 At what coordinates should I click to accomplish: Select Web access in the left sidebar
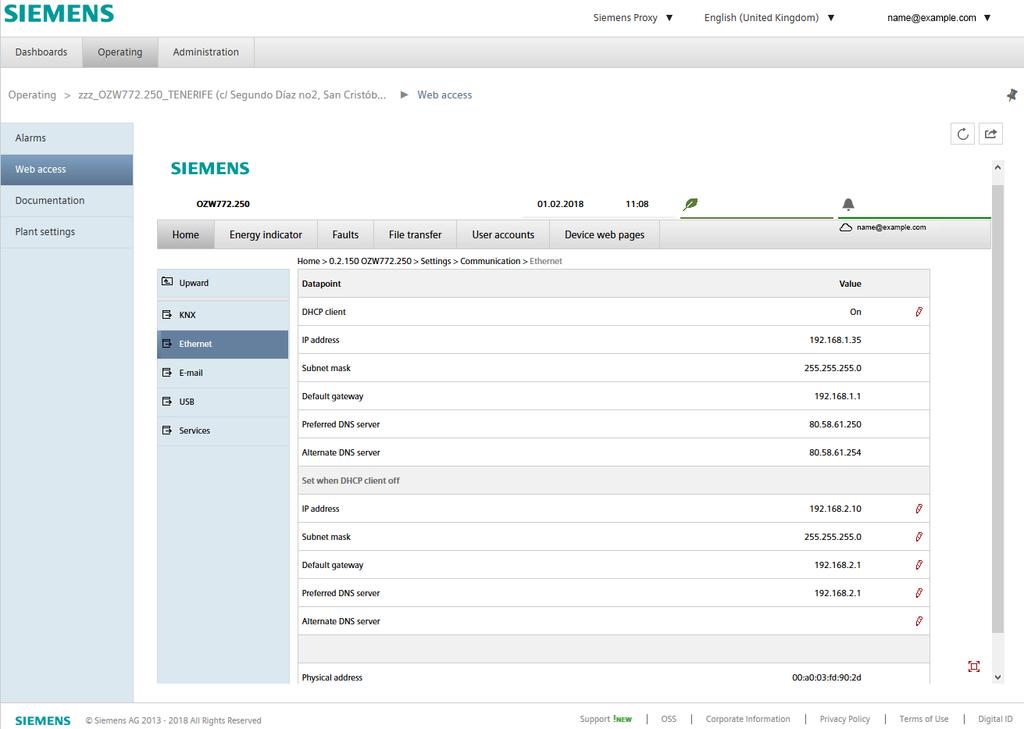[x=67, y=169]
